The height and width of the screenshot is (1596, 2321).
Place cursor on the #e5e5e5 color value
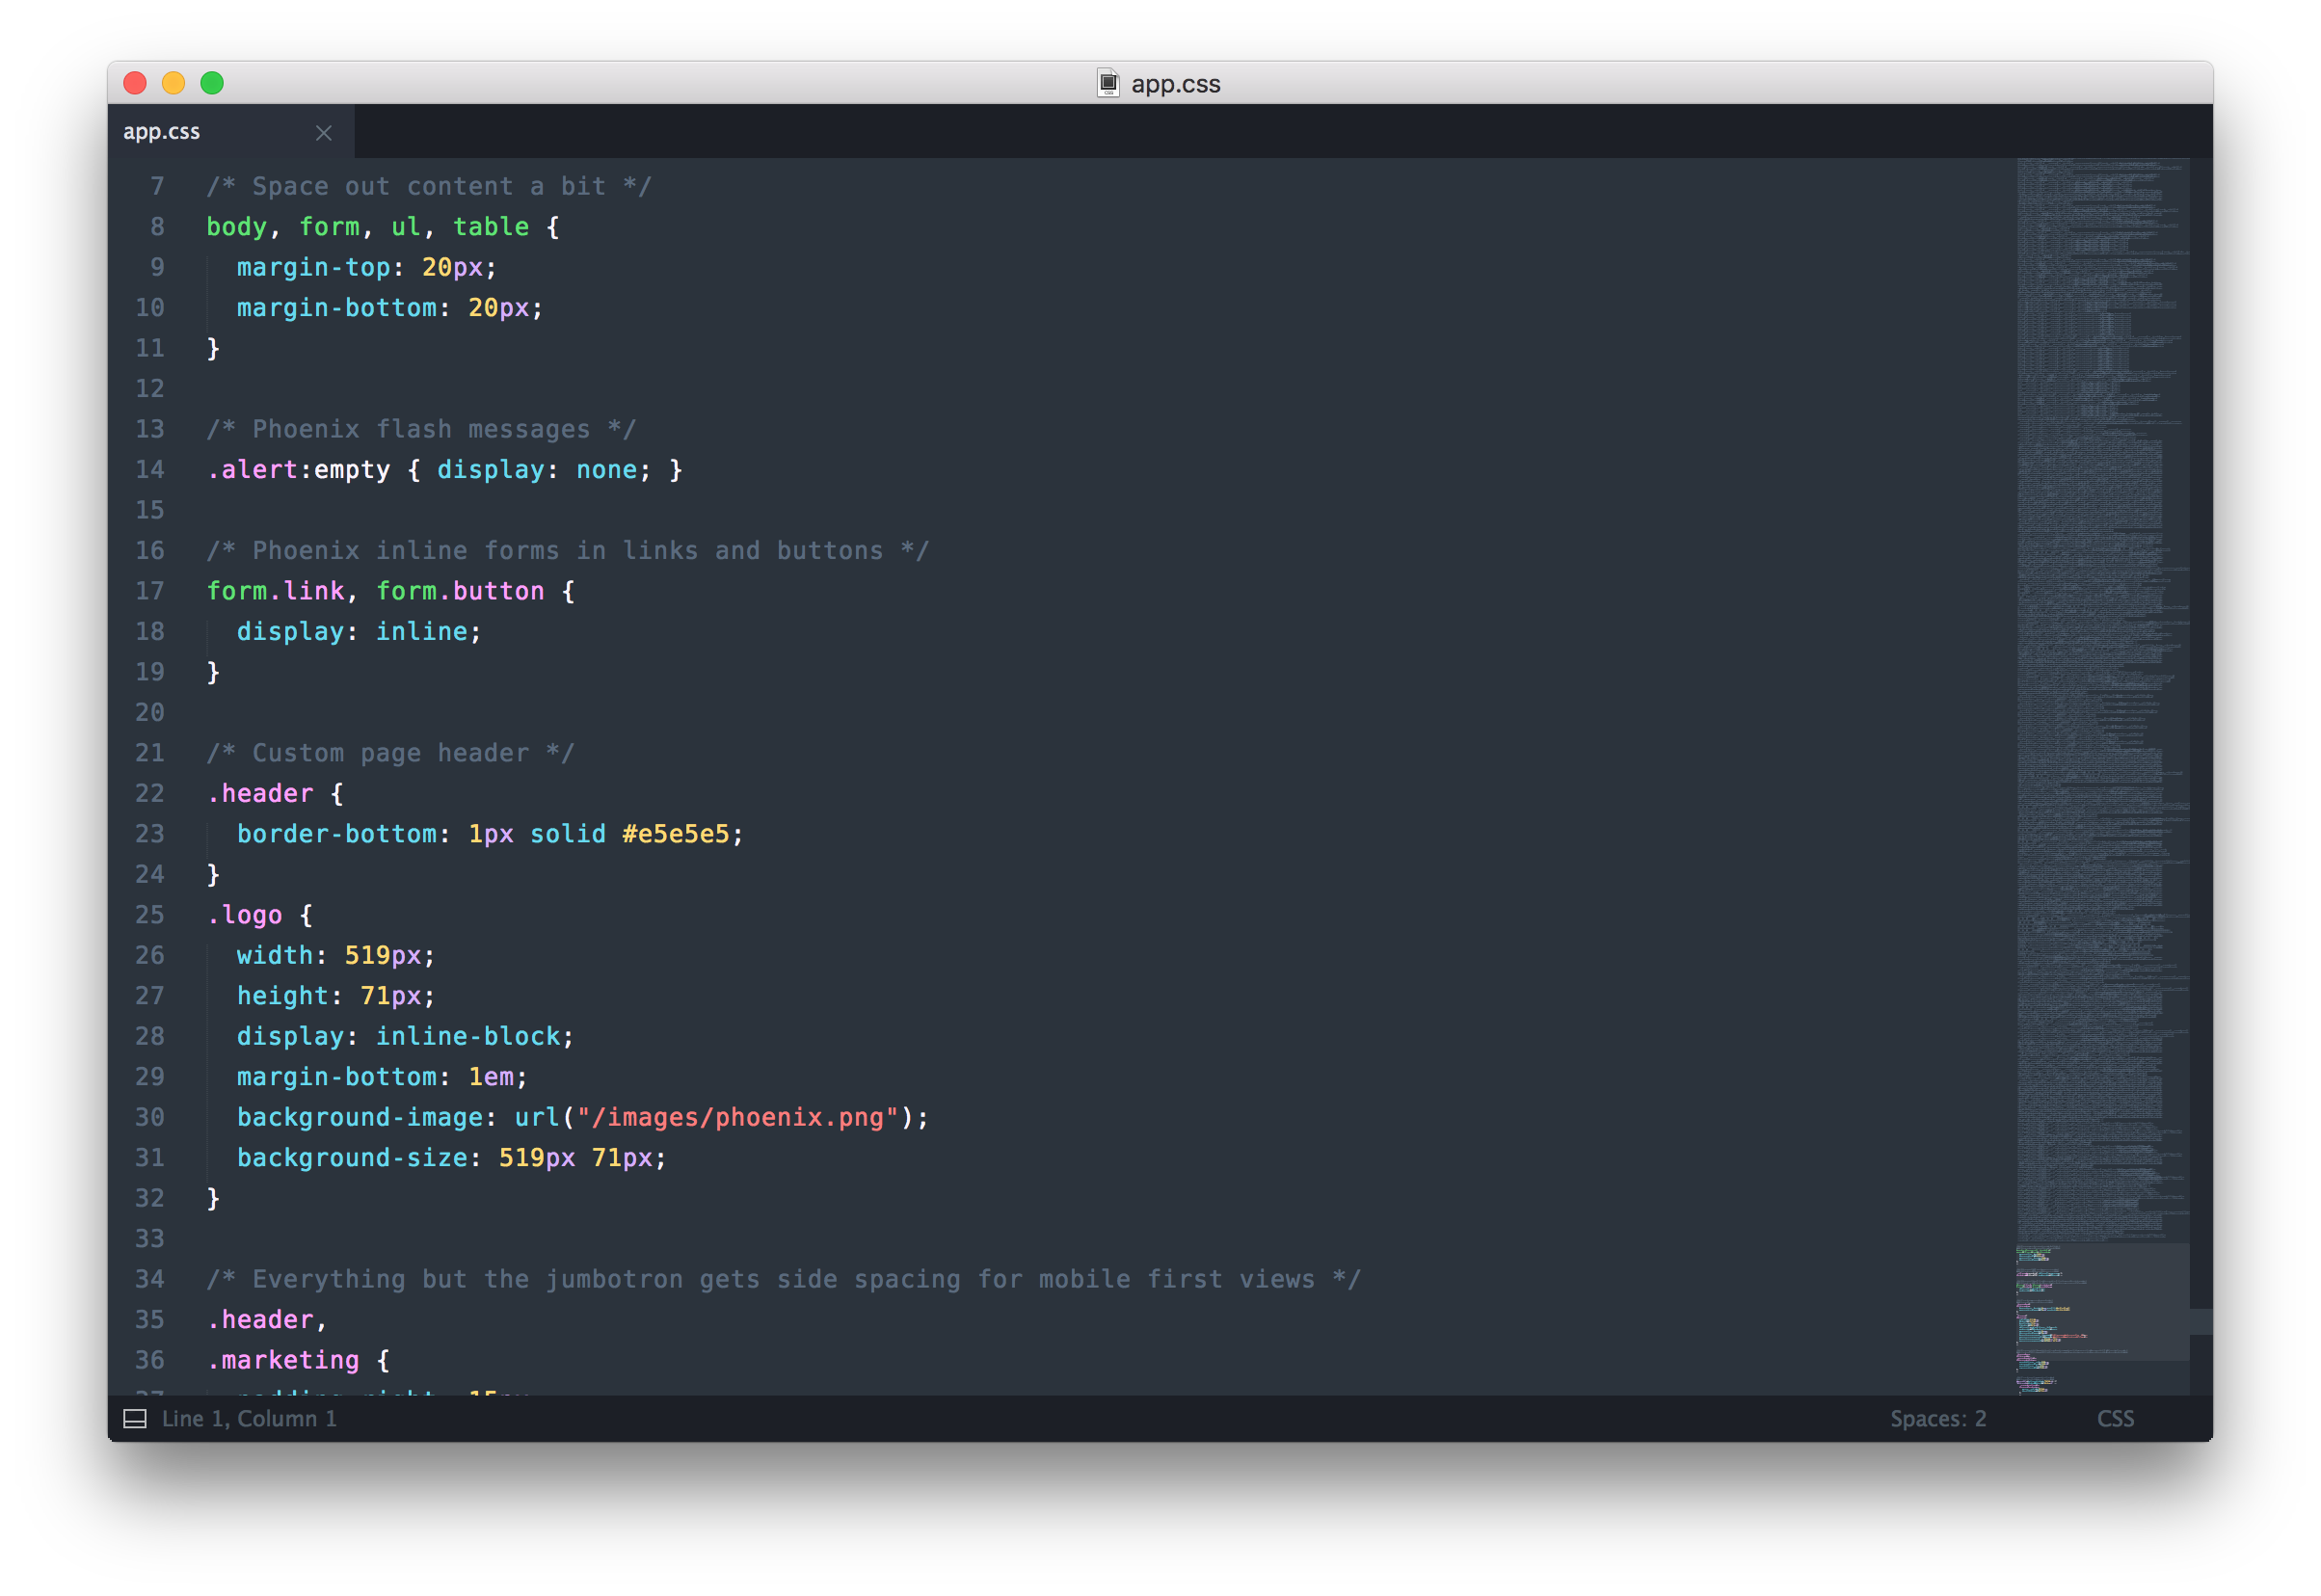click(676, 834)
